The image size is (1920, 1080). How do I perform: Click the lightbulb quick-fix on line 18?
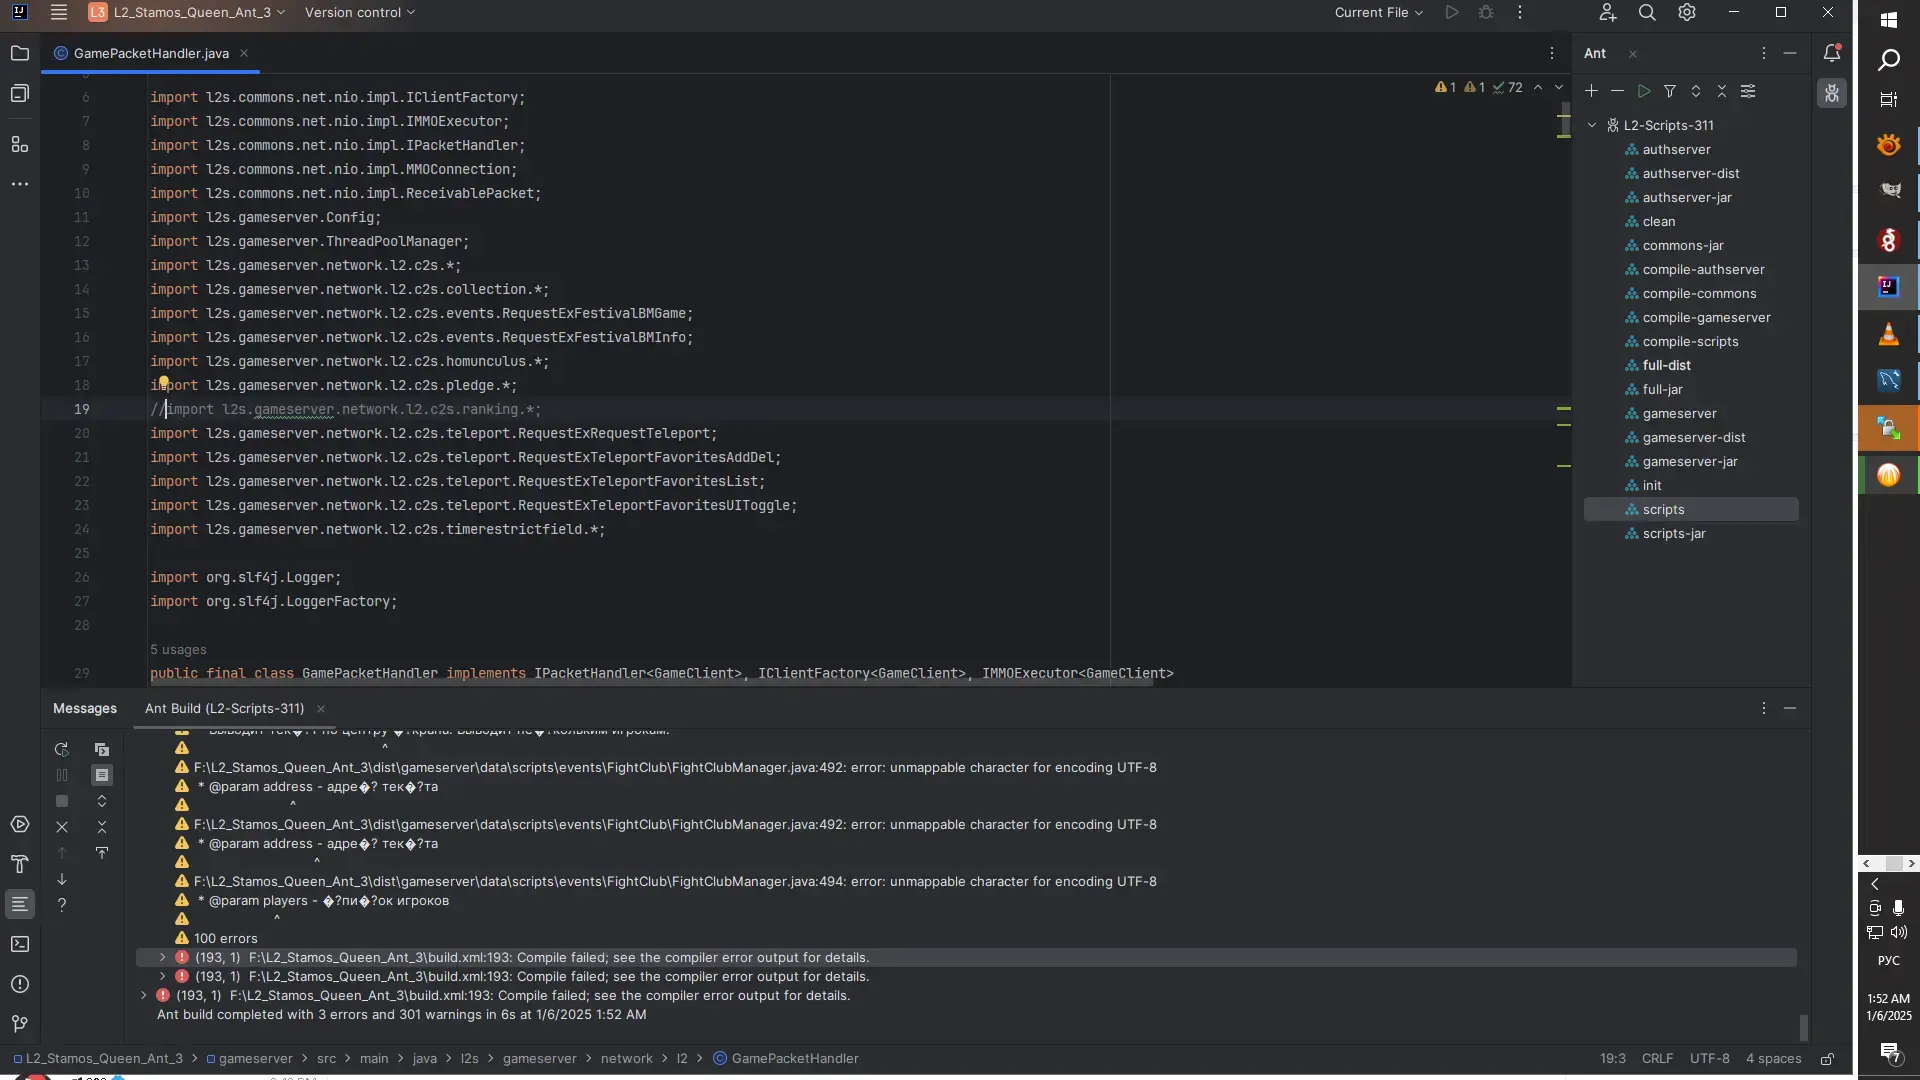coord(163,382)
